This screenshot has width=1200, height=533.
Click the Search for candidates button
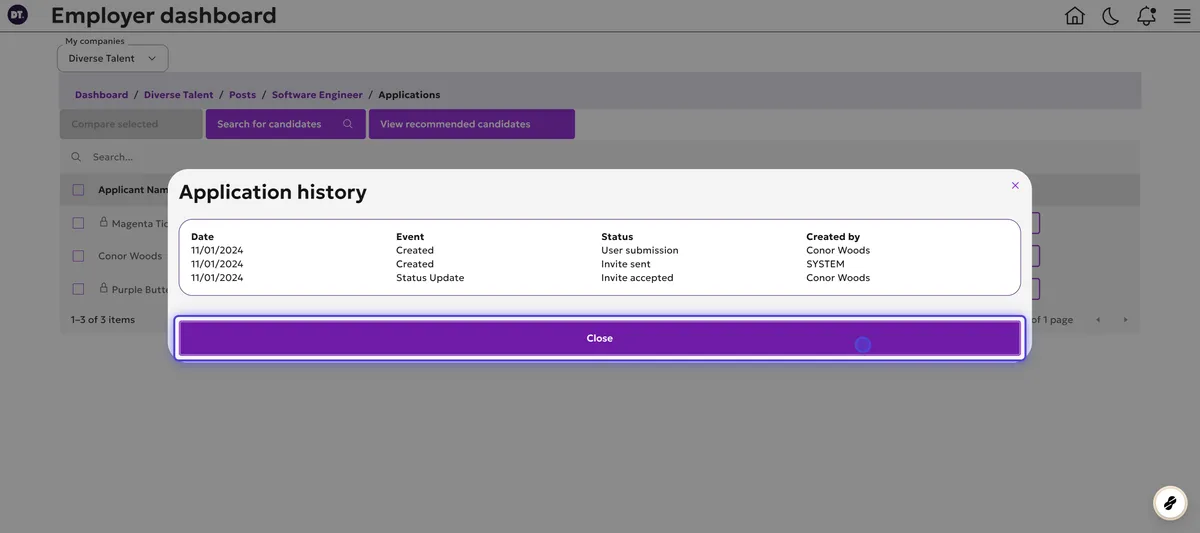[285, 124]
